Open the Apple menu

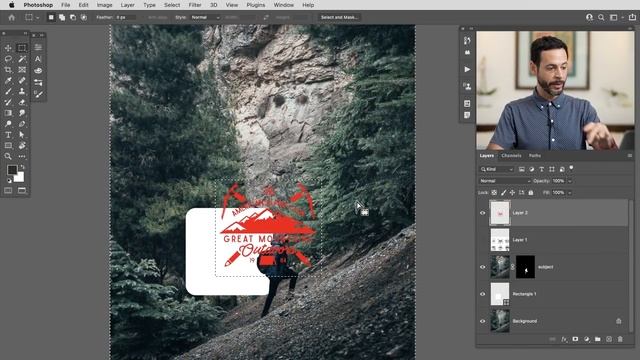[11, 5]
